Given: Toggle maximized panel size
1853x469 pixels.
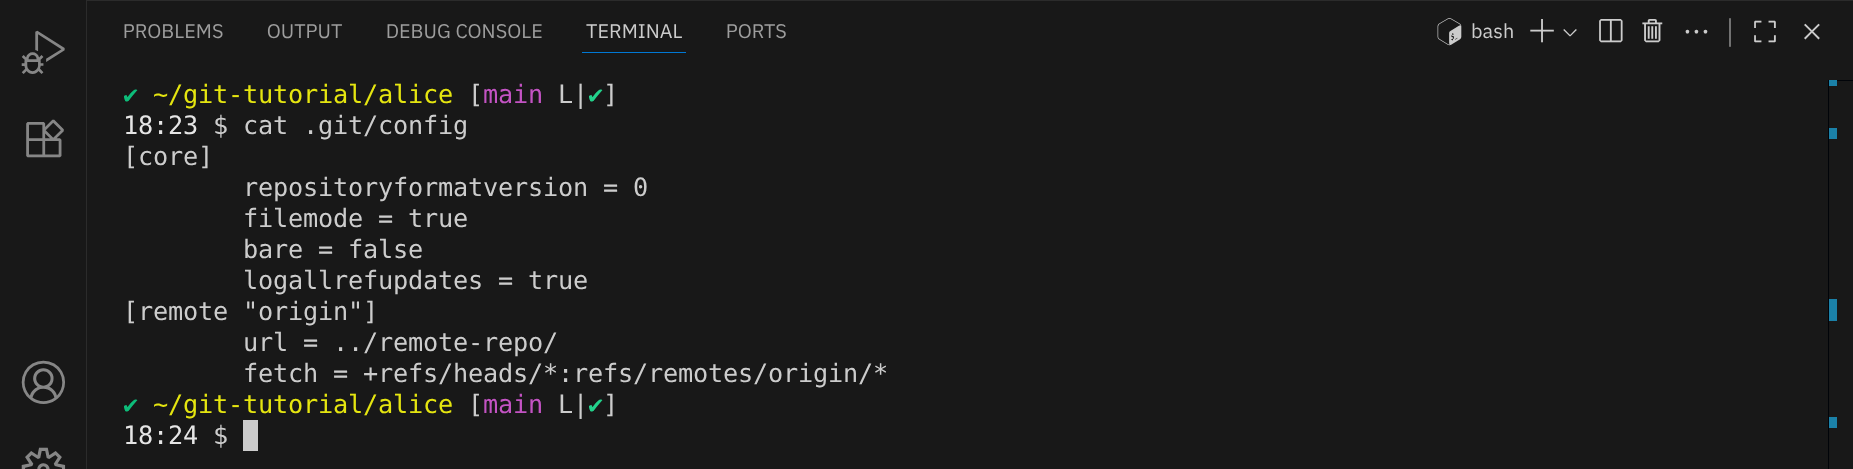Looking at the screenshot, I should (1765, 32).
